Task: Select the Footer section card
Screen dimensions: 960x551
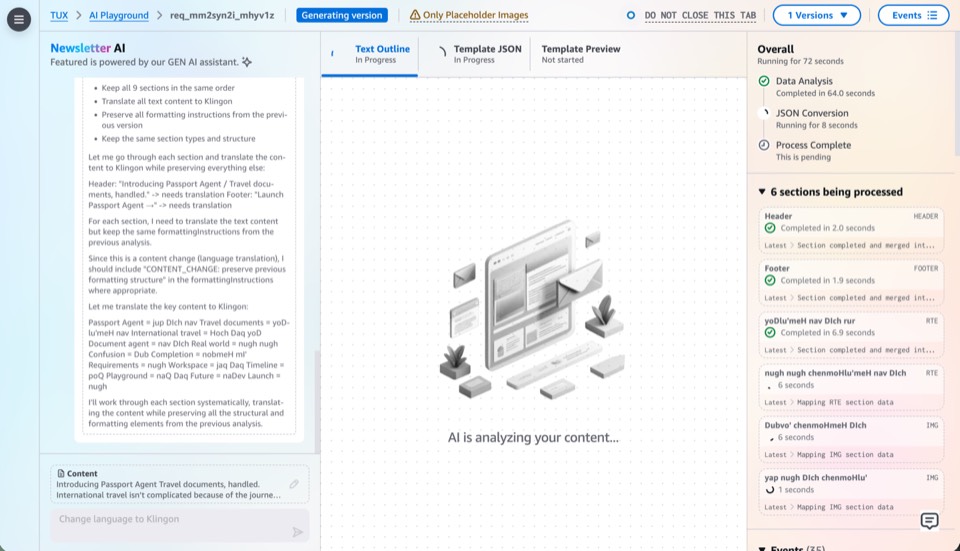Action: pyautogui.click(x=851, y=283)
